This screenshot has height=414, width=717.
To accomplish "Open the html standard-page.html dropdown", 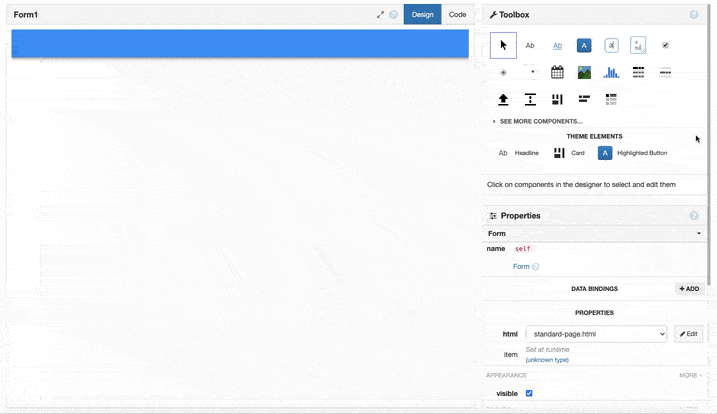I will click(596, 334).
